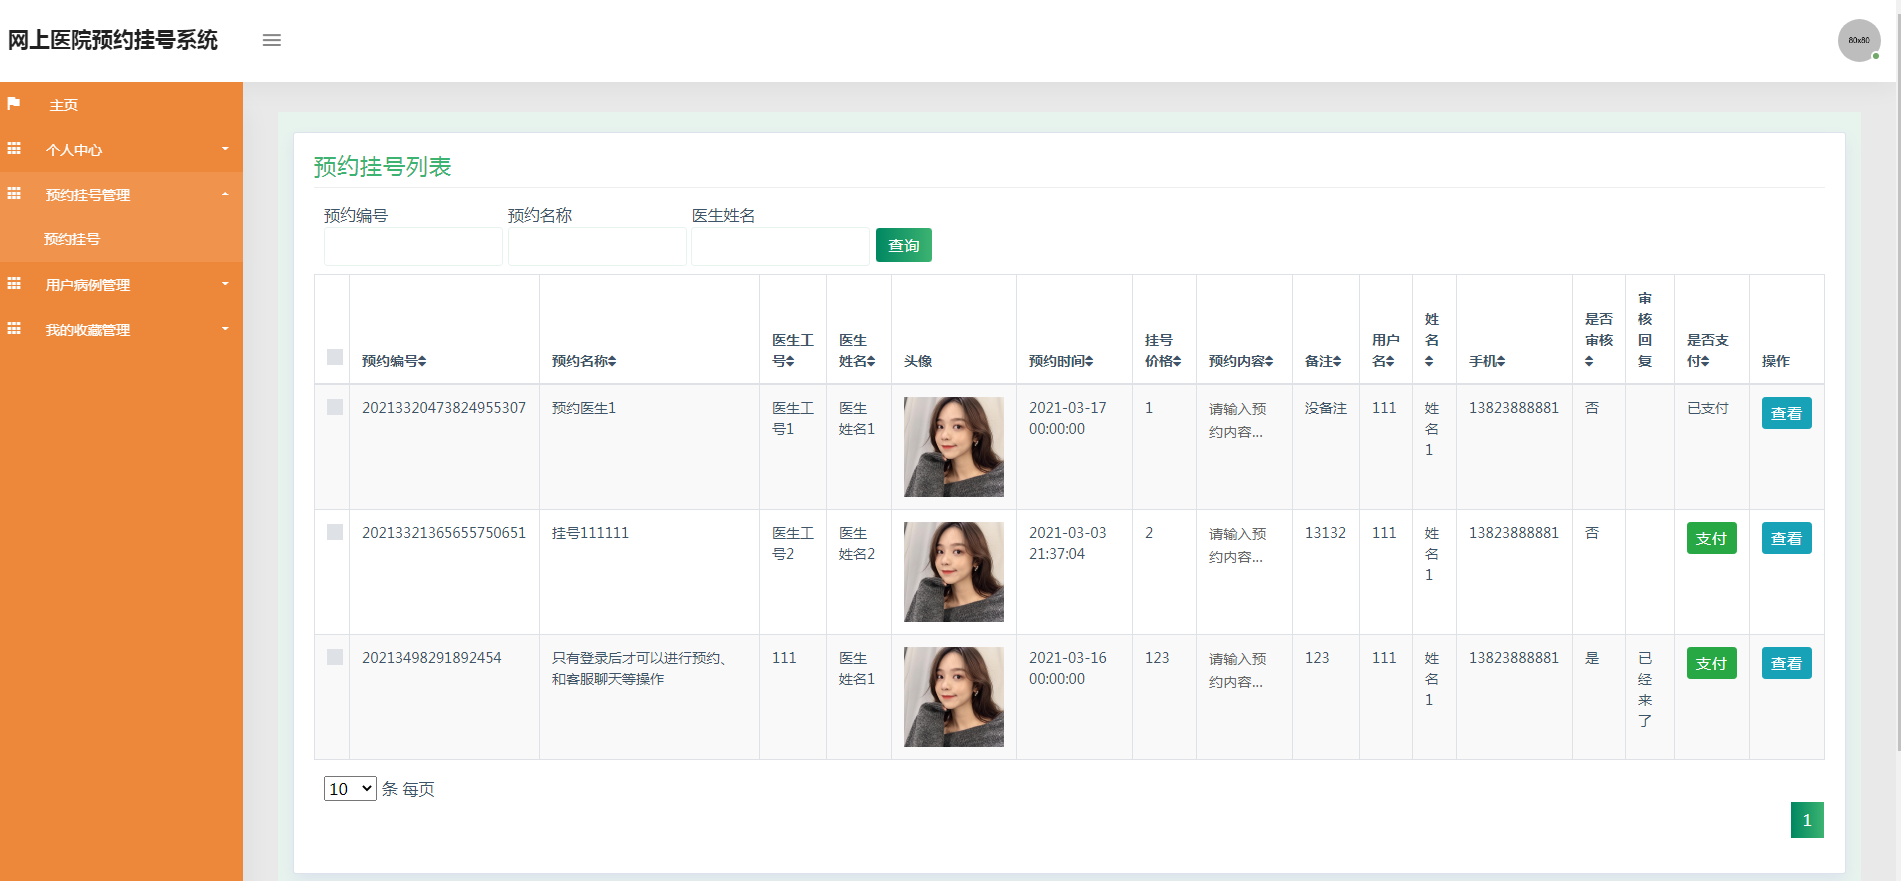The image size is (1901, 881).
Task: Expand the 用户病例管理 submenu arrow
Action: [225, 284]
